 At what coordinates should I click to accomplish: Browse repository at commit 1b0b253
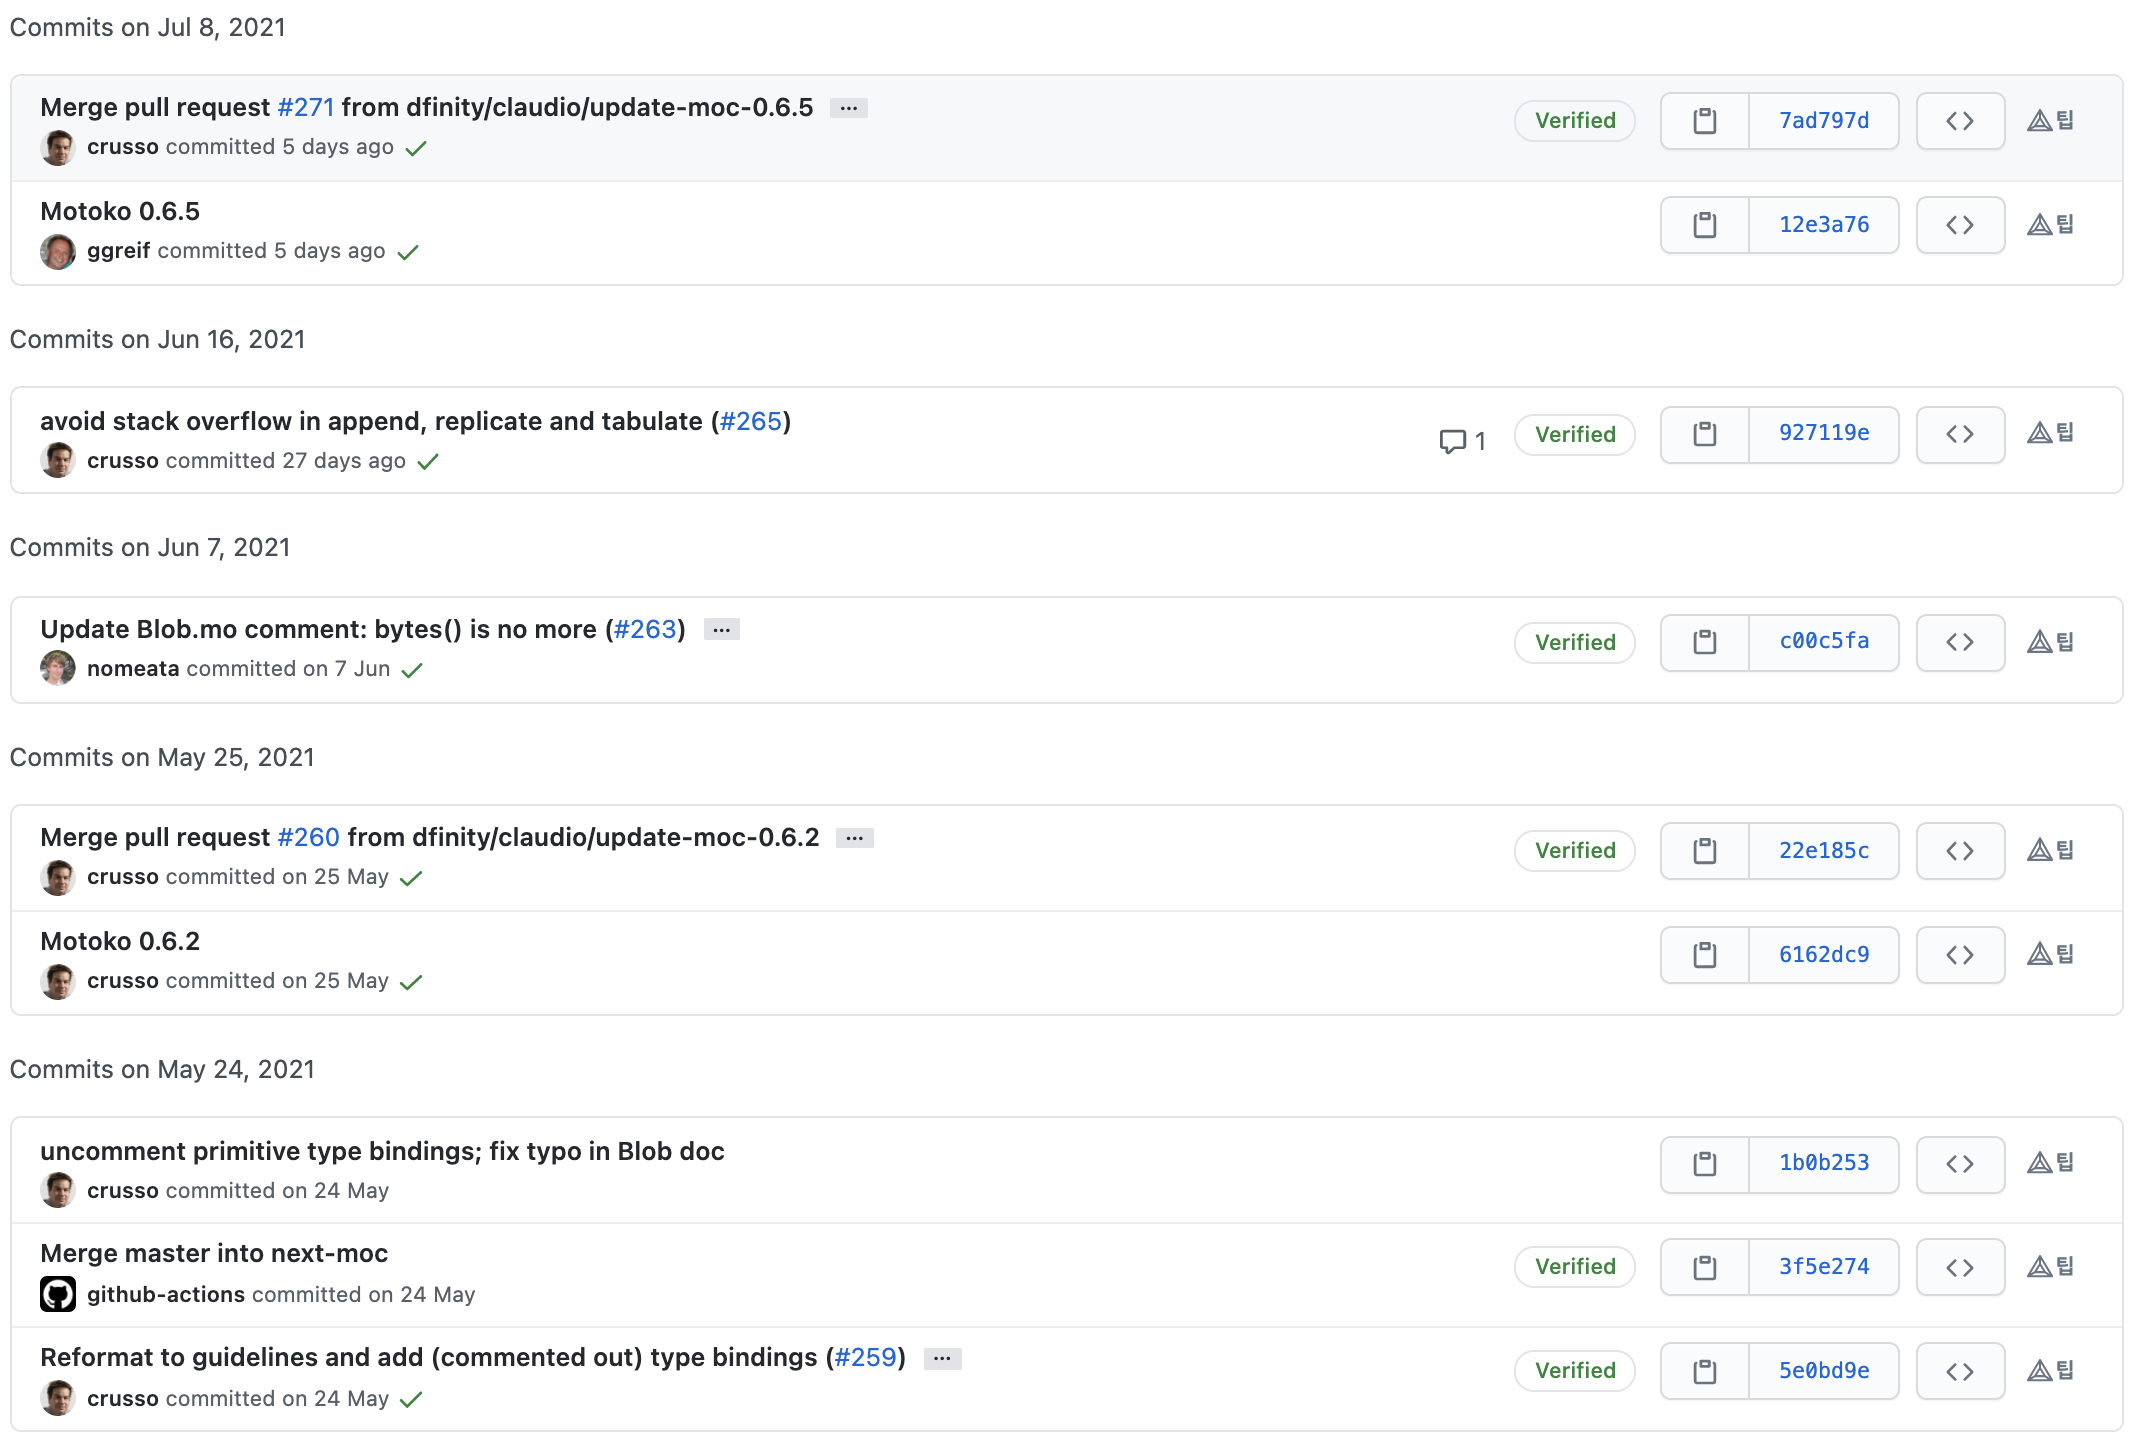pyautogui.click(x=1959, y=1163)
